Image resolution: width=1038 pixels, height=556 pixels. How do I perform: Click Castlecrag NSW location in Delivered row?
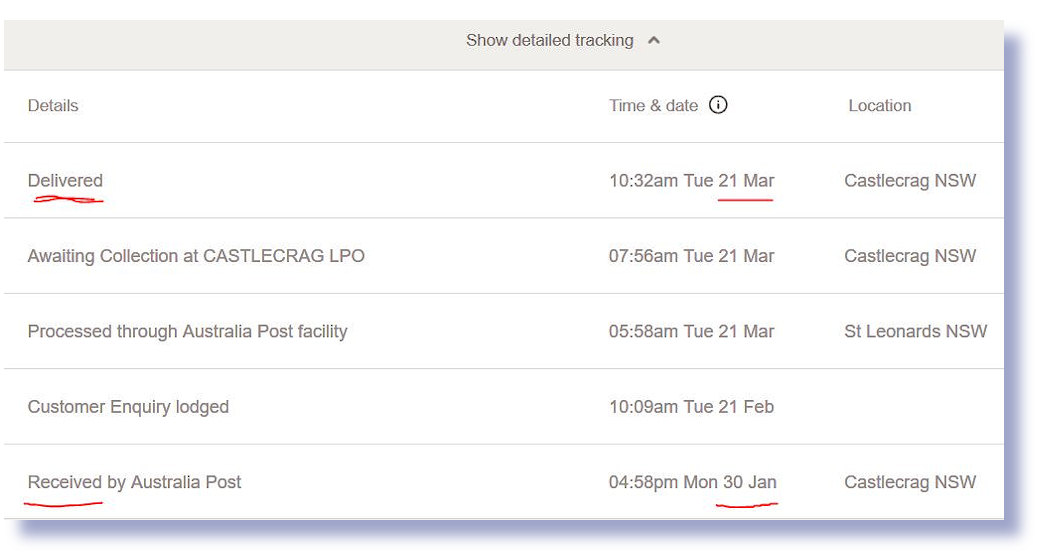[x=910, y=181]
